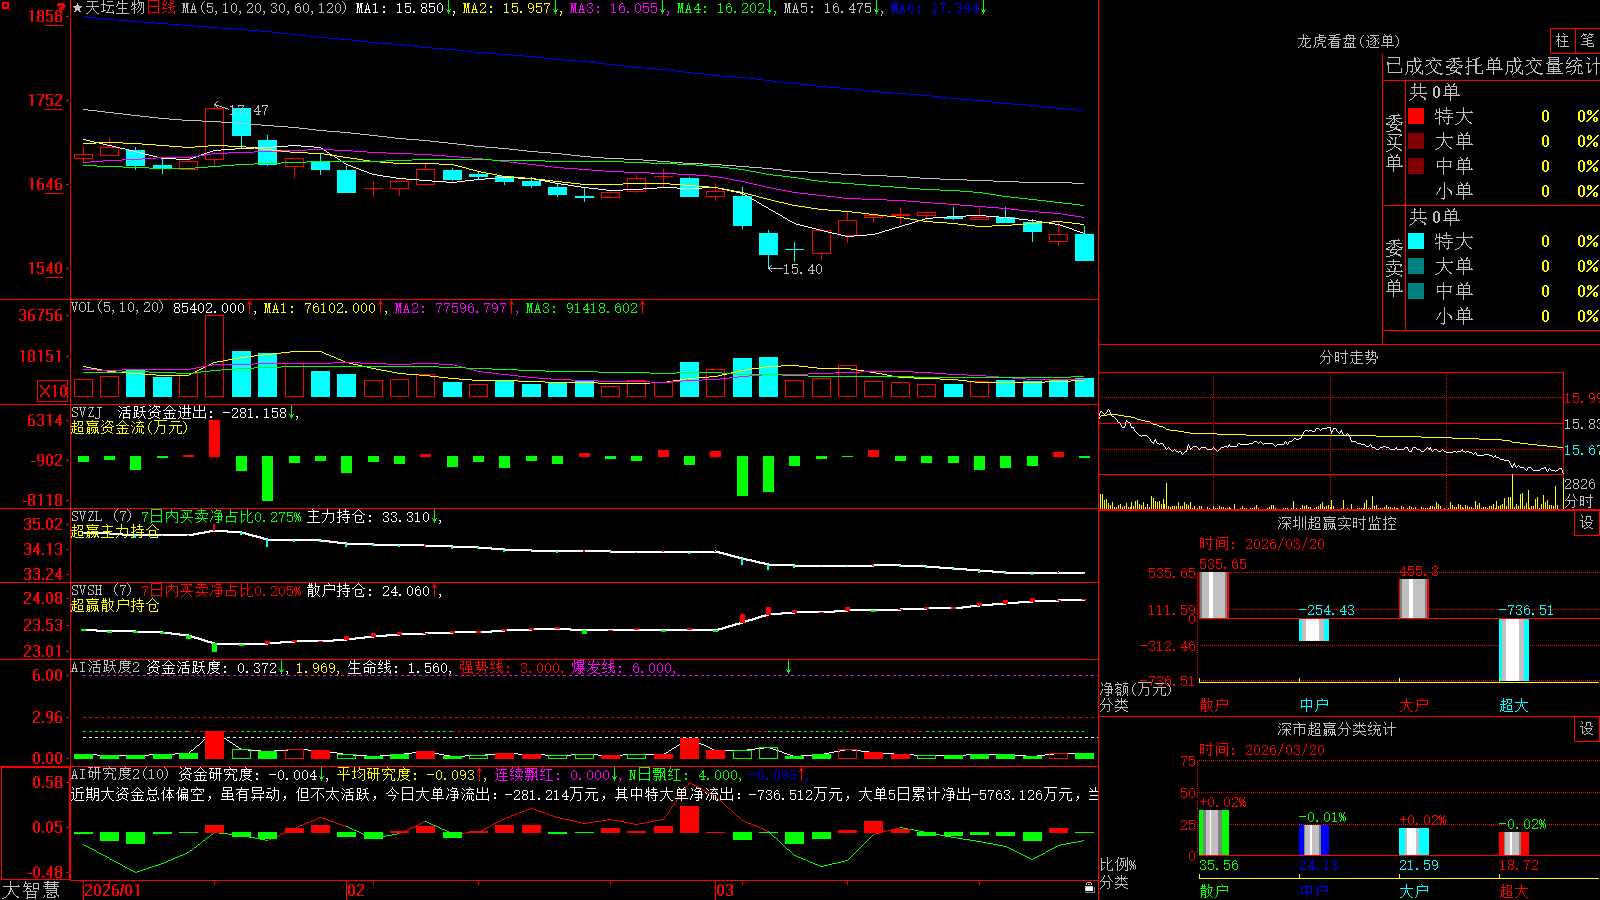Click the 超赢散户持仓 indicator label
Viewport: 1600px width, 900px height.
pos(115,605)
